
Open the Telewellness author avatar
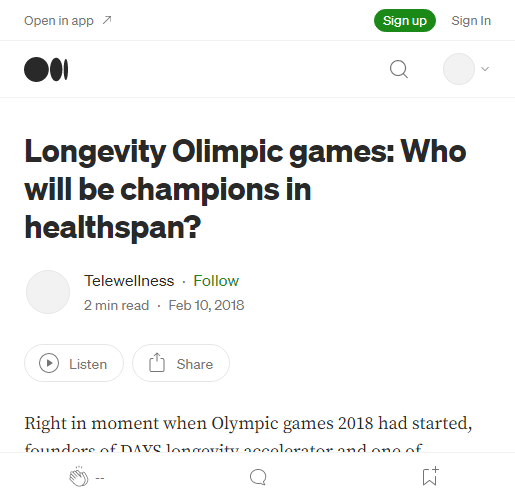(x=48, y=292)
